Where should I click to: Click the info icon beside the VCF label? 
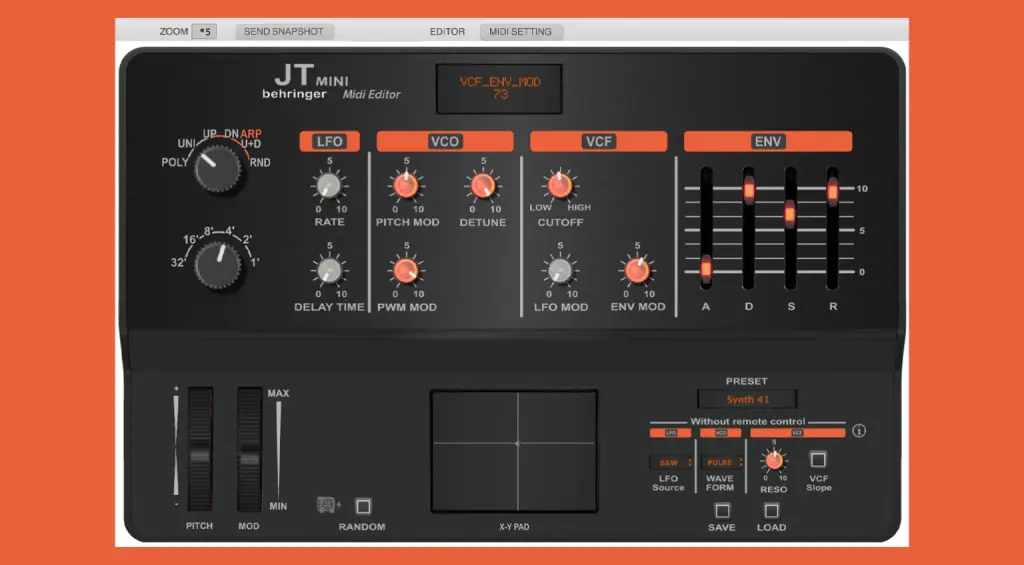pyautogui.click(x=859, y=432)
